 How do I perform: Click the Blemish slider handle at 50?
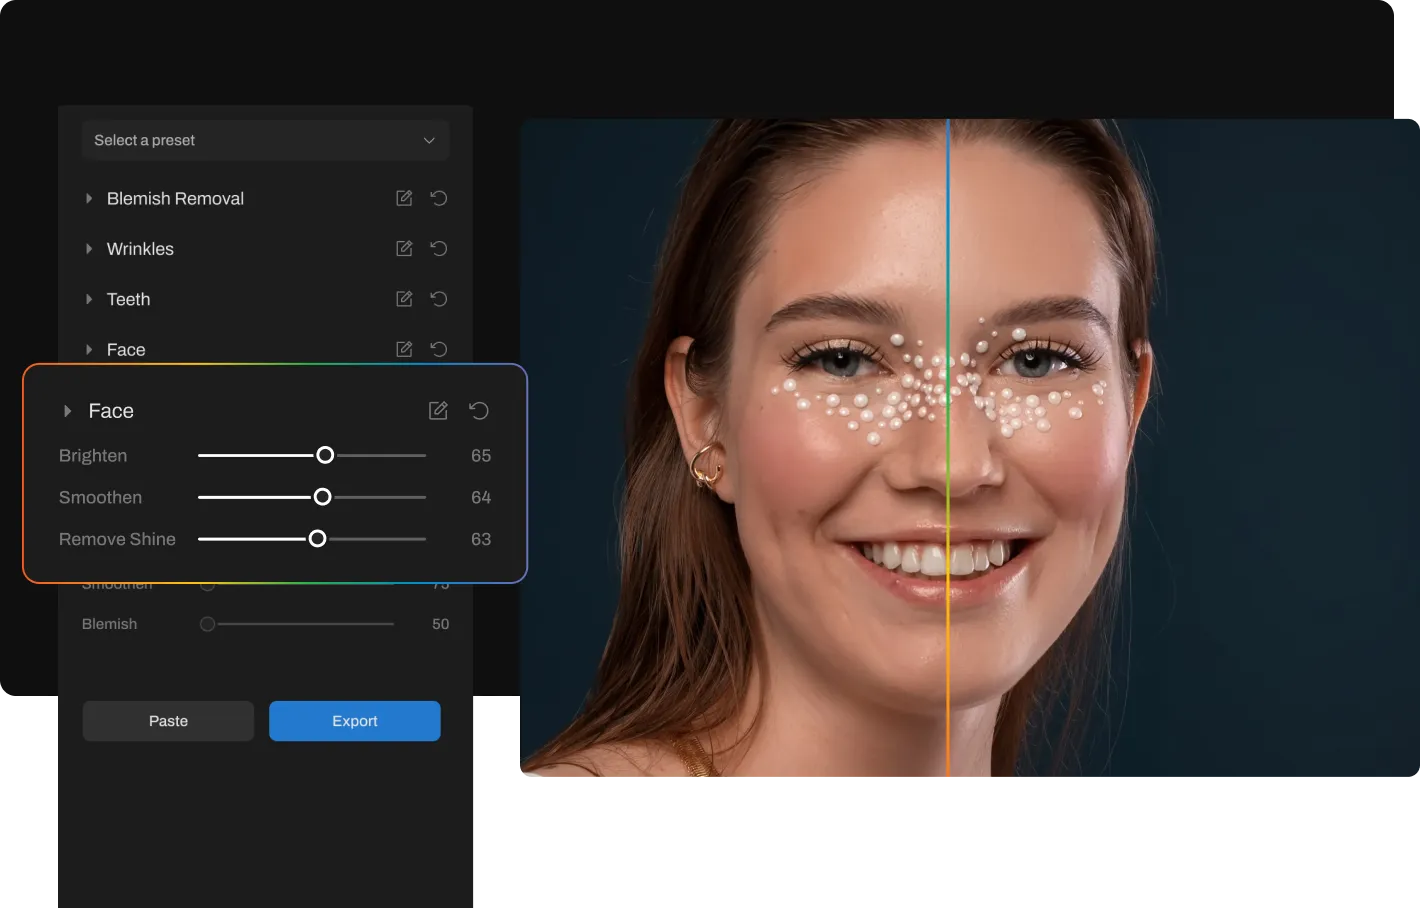pos(207,624)
